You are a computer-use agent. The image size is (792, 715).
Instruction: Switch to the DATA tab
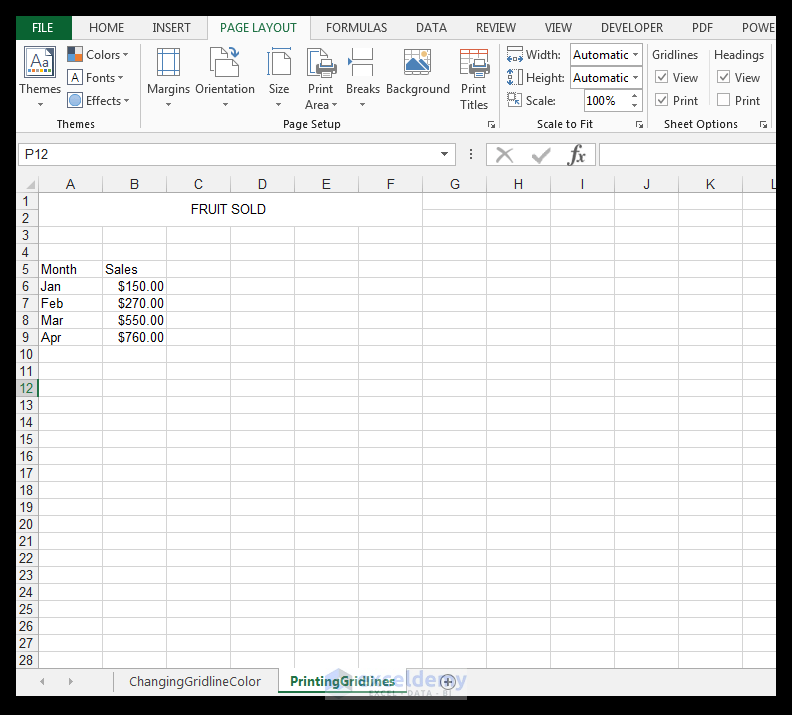[x=431, y=28]
